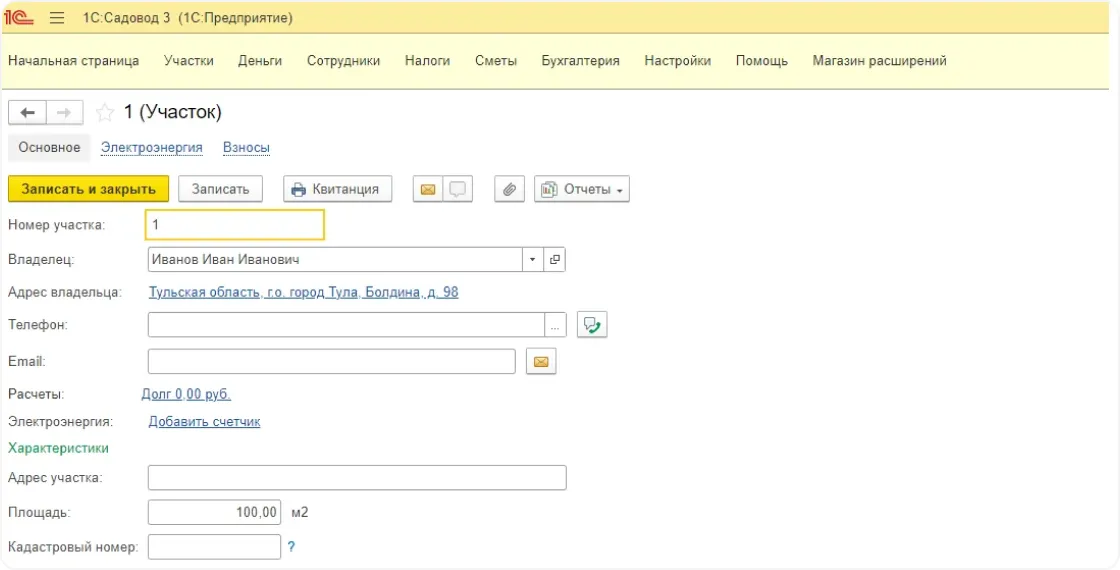
Task: Attach files with the paperclip icon
Action: click(x=509, y=189)
